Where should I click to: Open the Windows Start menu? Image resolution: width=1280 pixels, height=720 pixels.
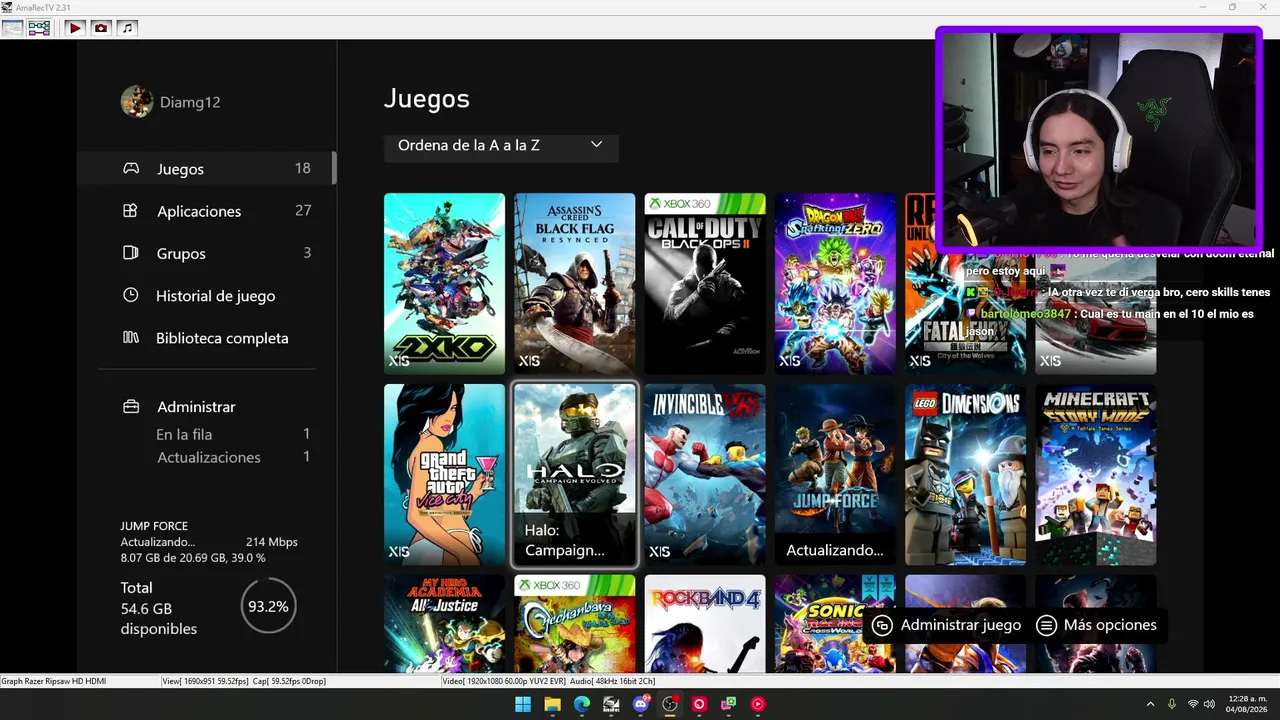(x=523, y=704)
